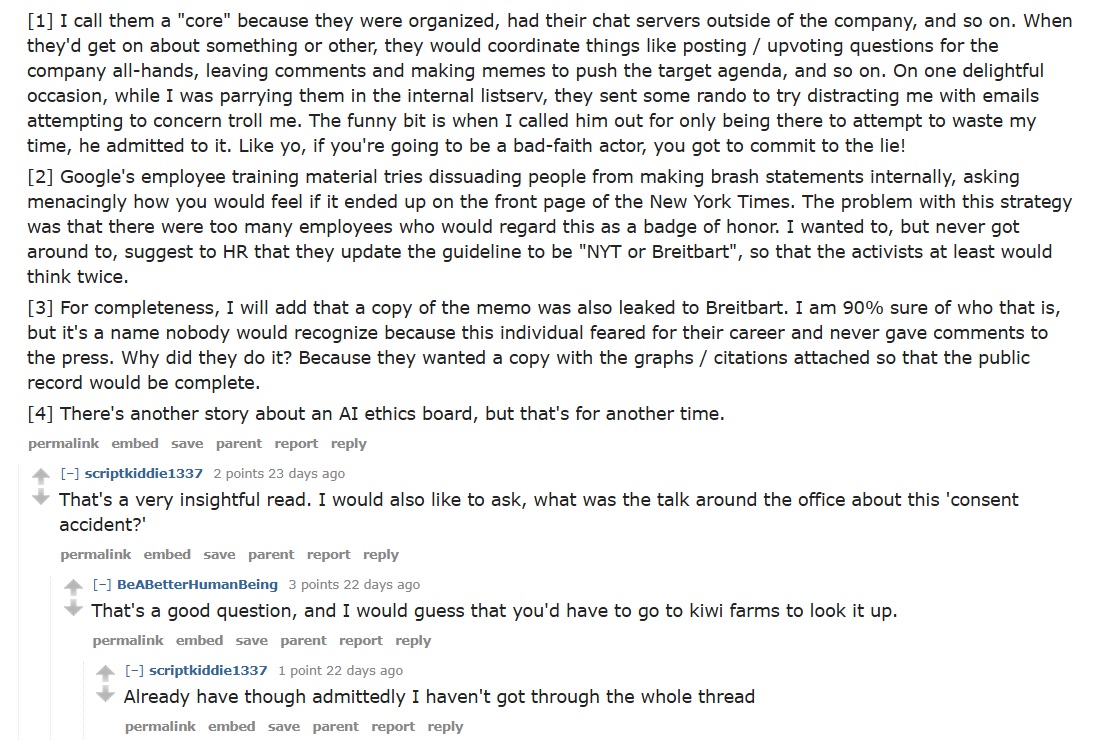Upvote scriptkiddie1337's 'consent accident' comment
Viewport: 1098px width, 740px height.
pos(41,476)
